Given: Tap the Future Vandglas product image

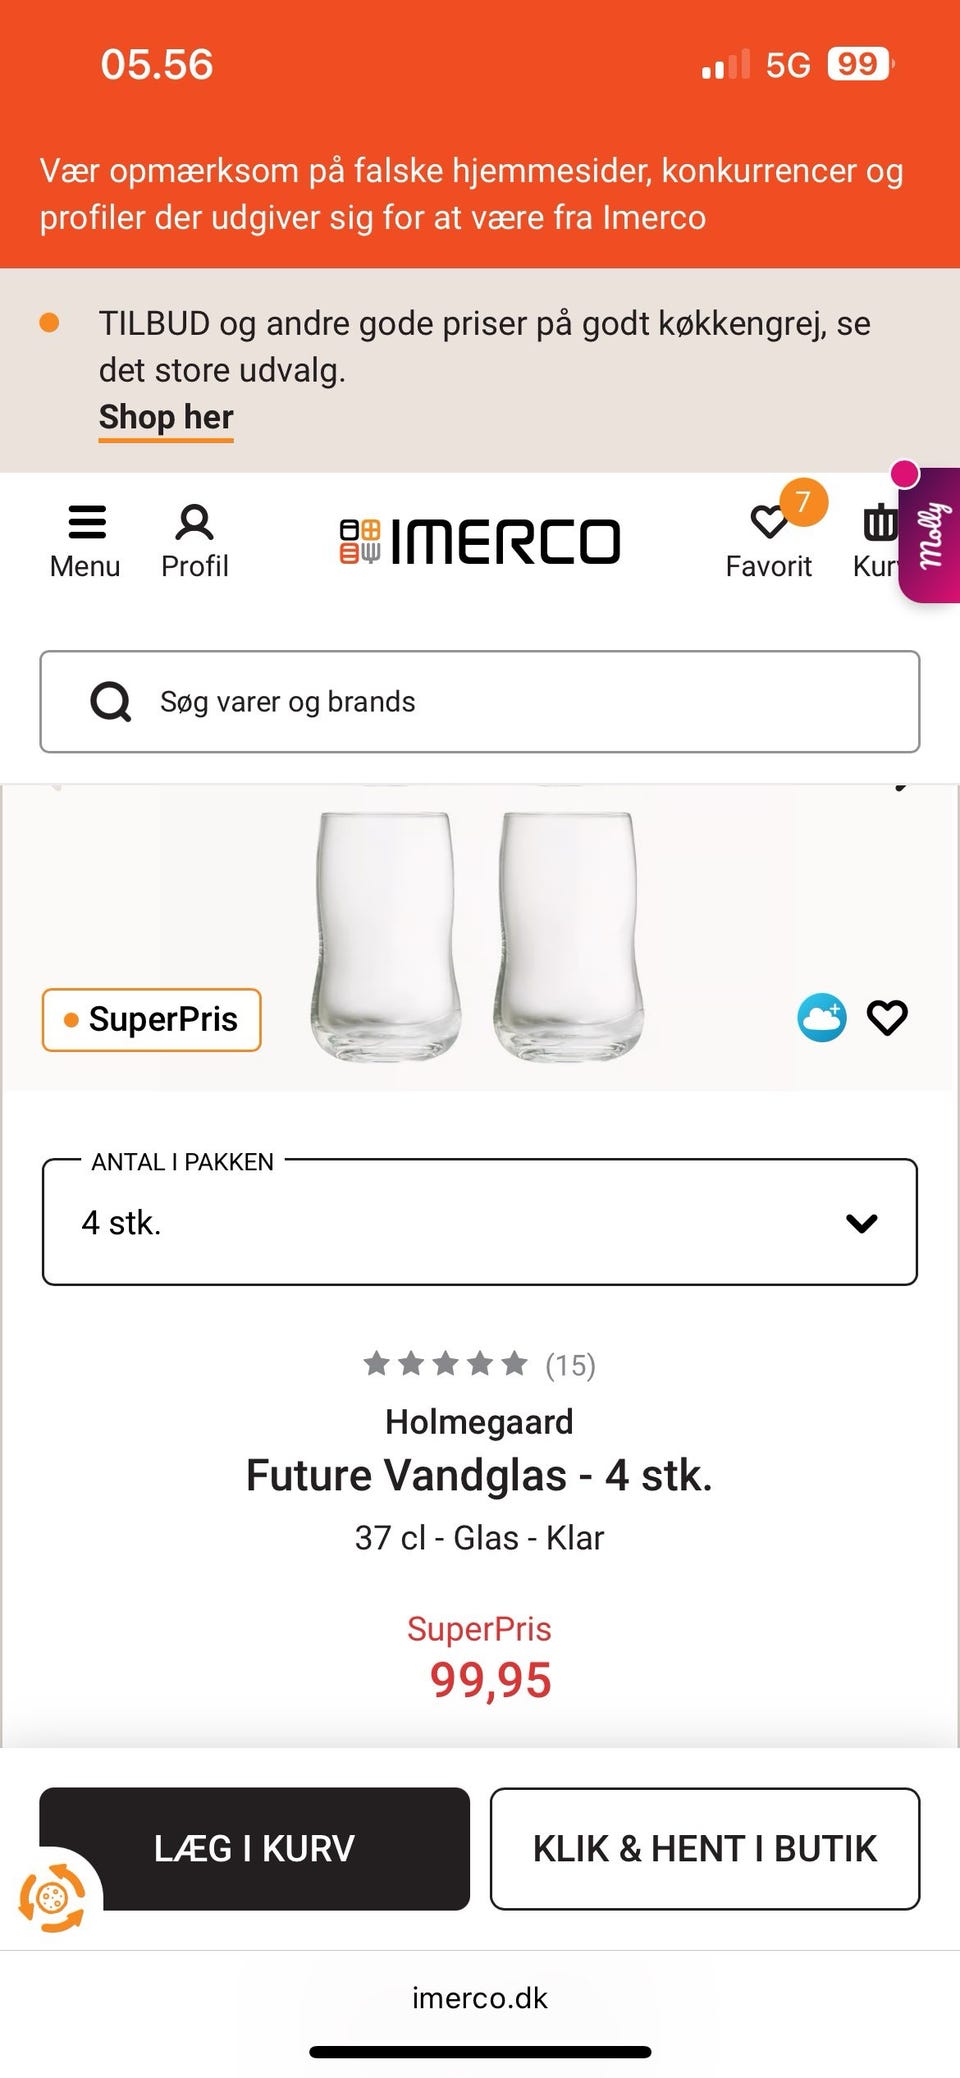Looking at the screenshot, I should [x=478, y=935].
